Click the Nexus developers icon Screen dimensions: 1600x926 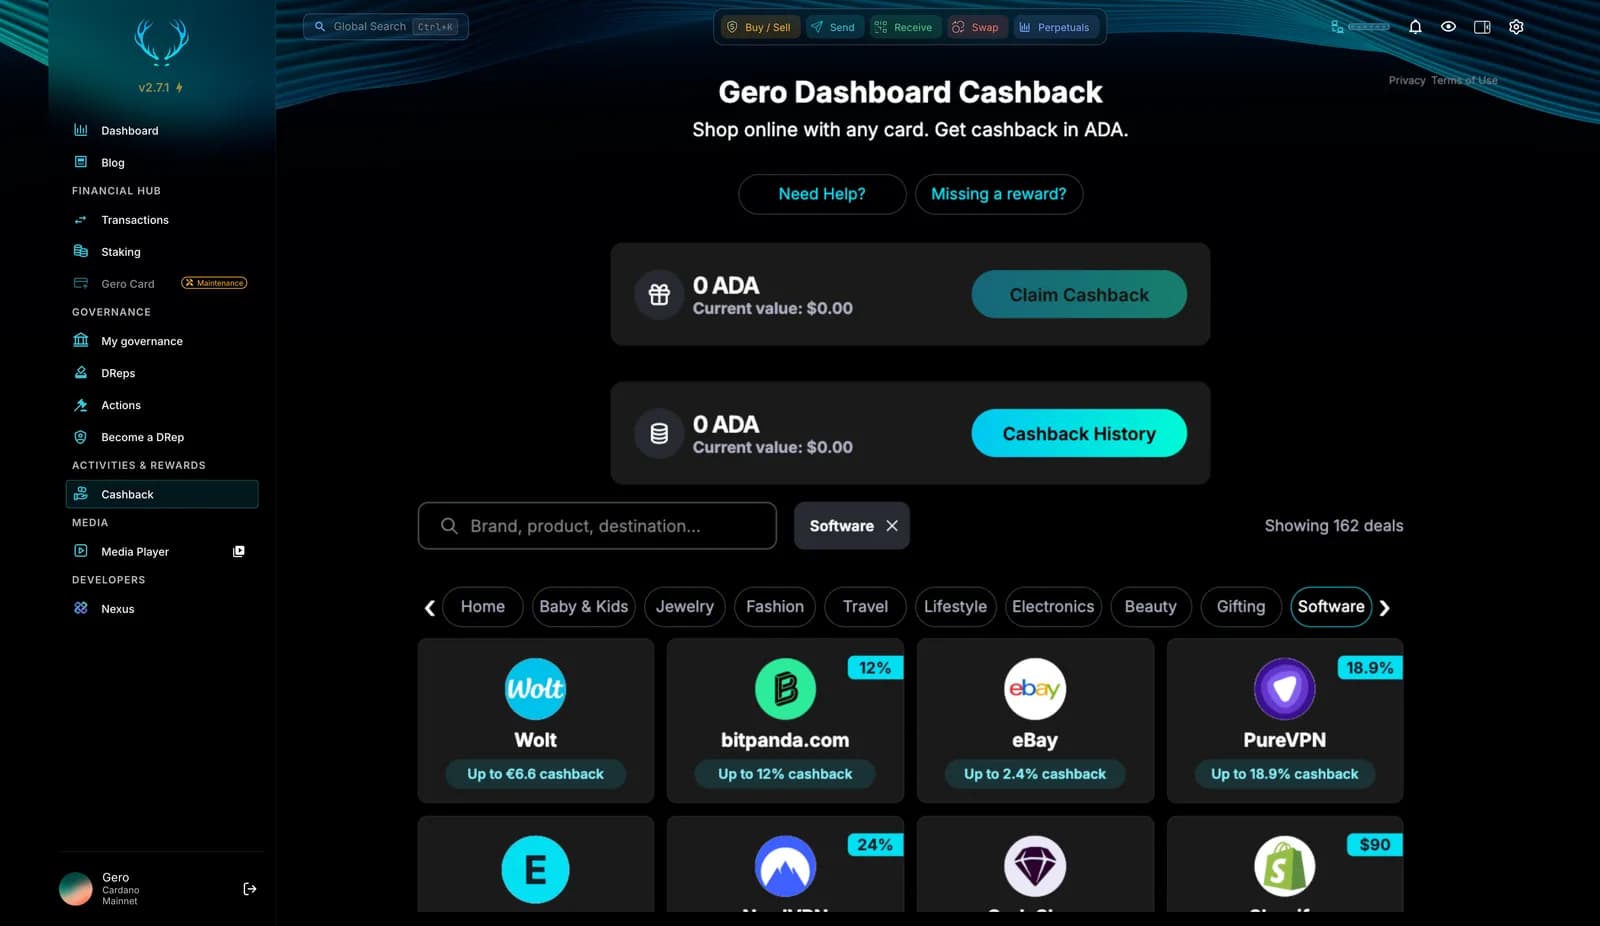click(81, 608)
